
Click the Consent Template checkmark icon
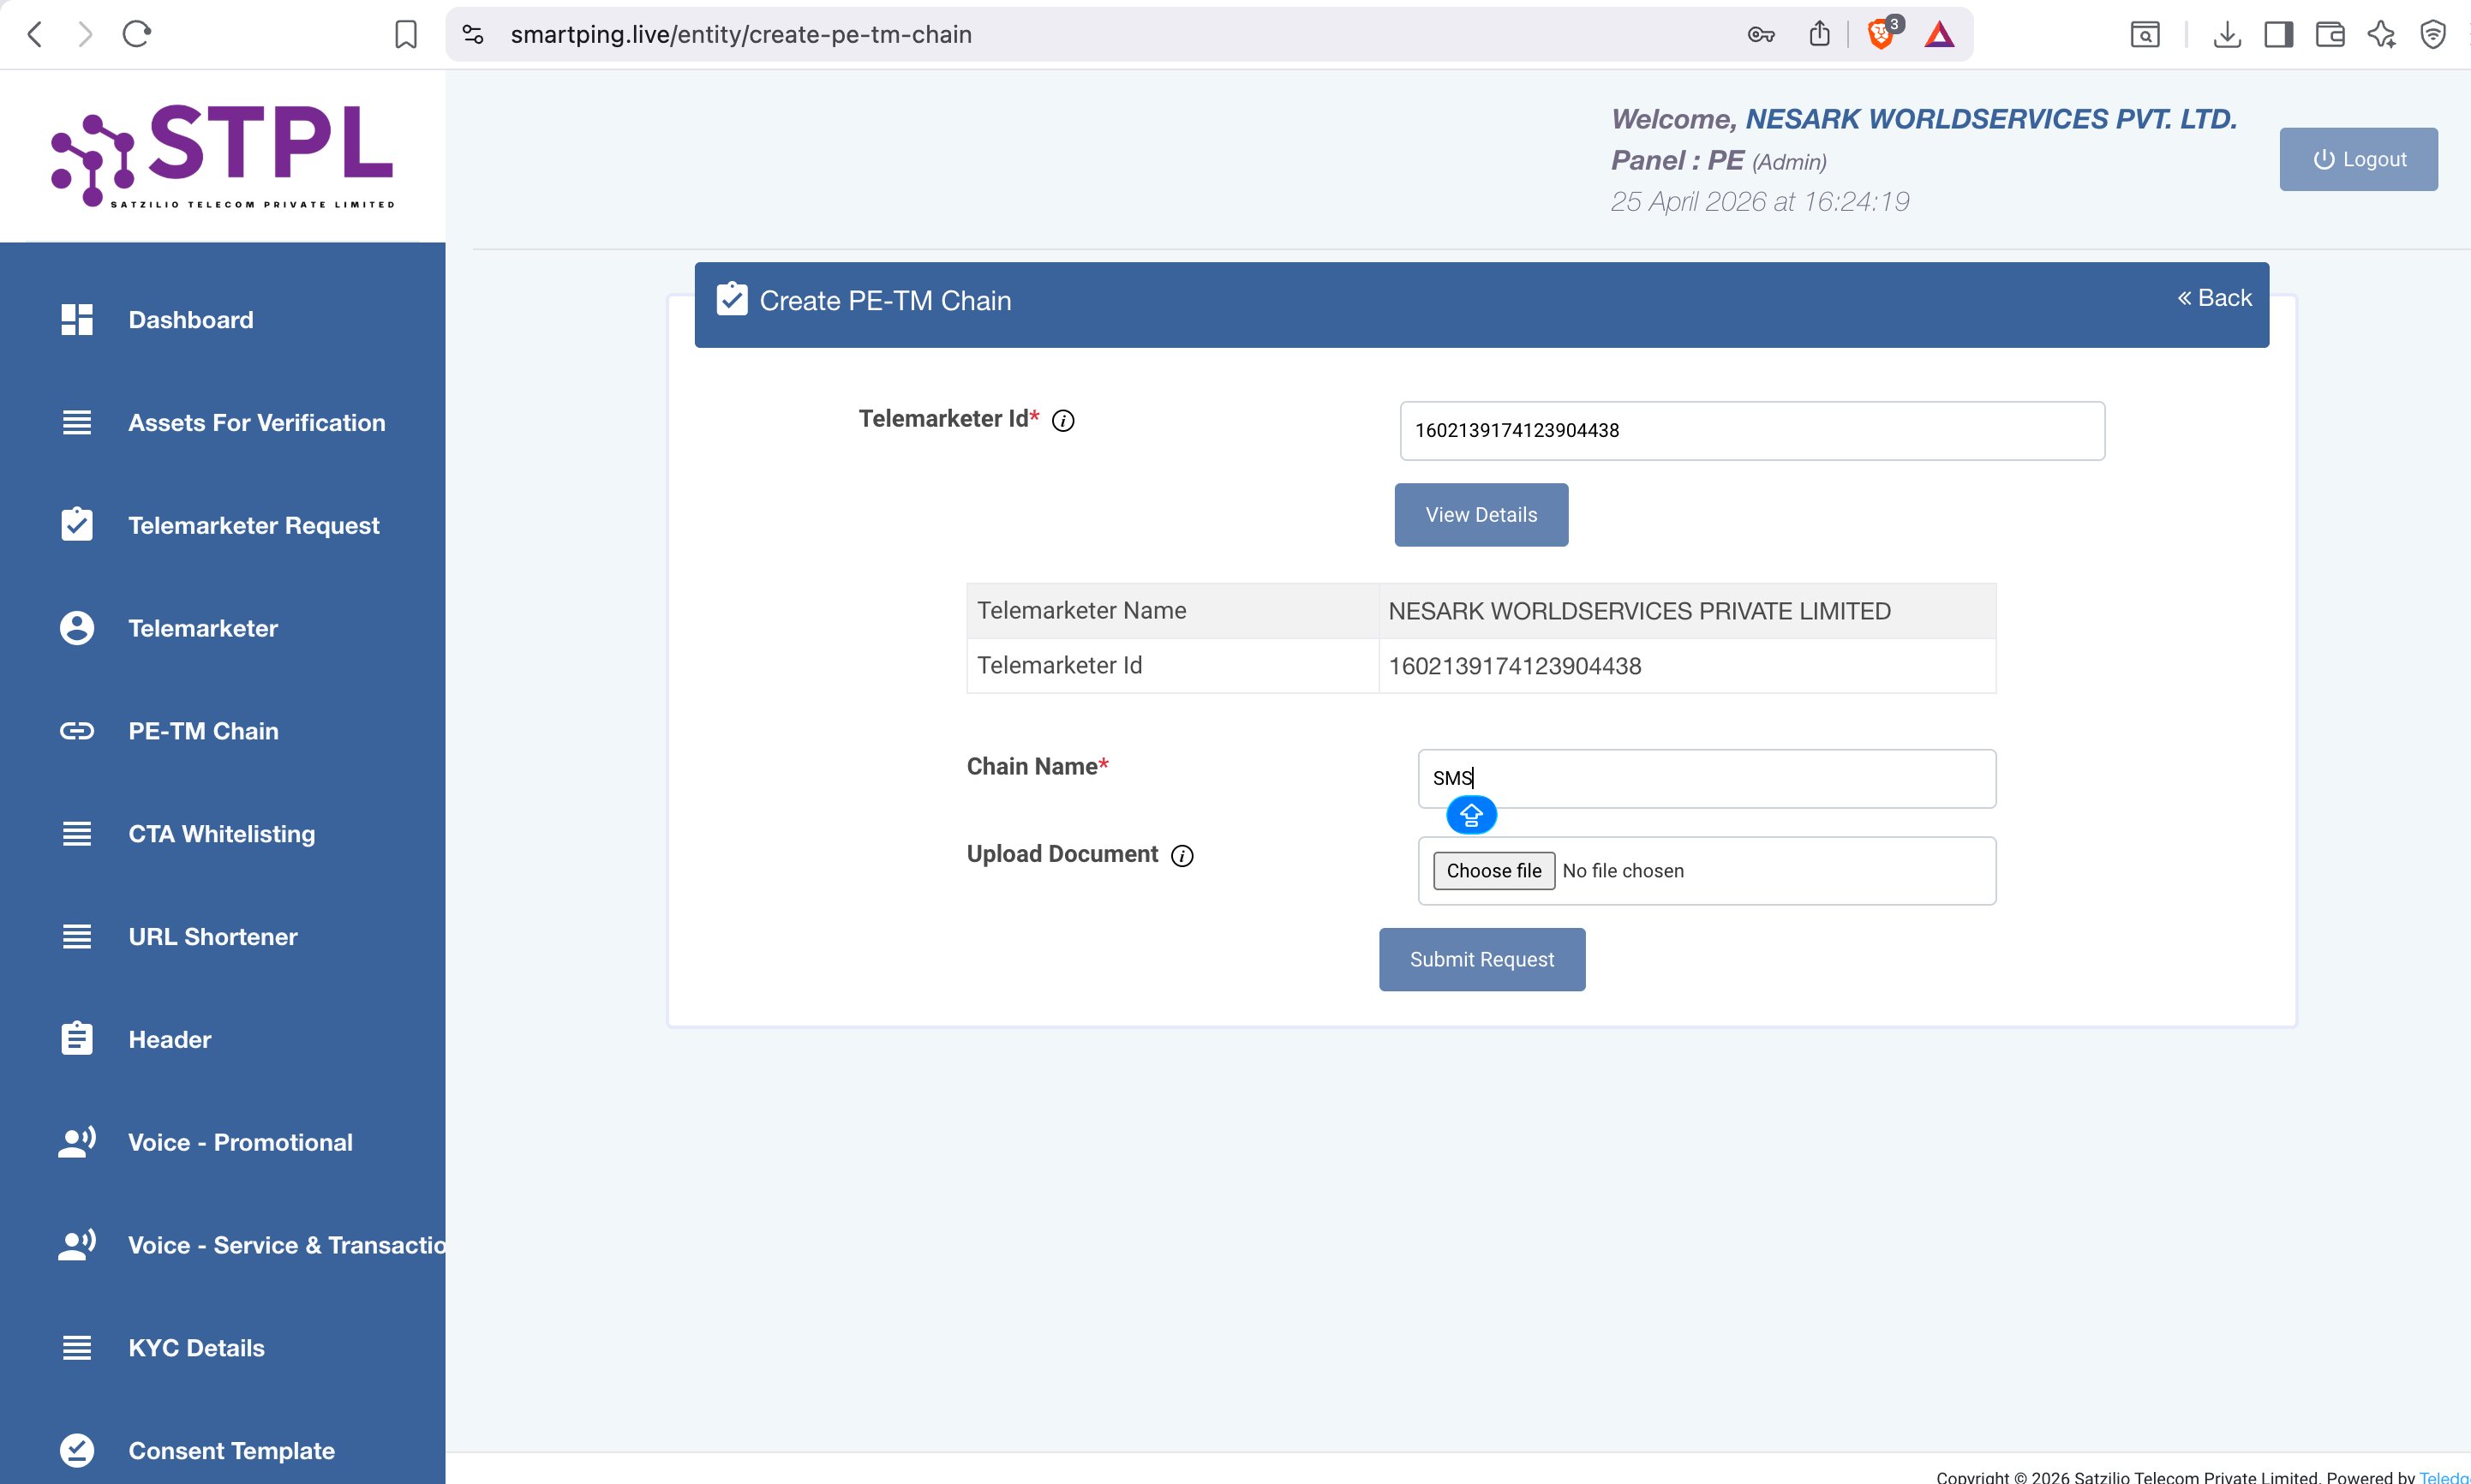77,1450
